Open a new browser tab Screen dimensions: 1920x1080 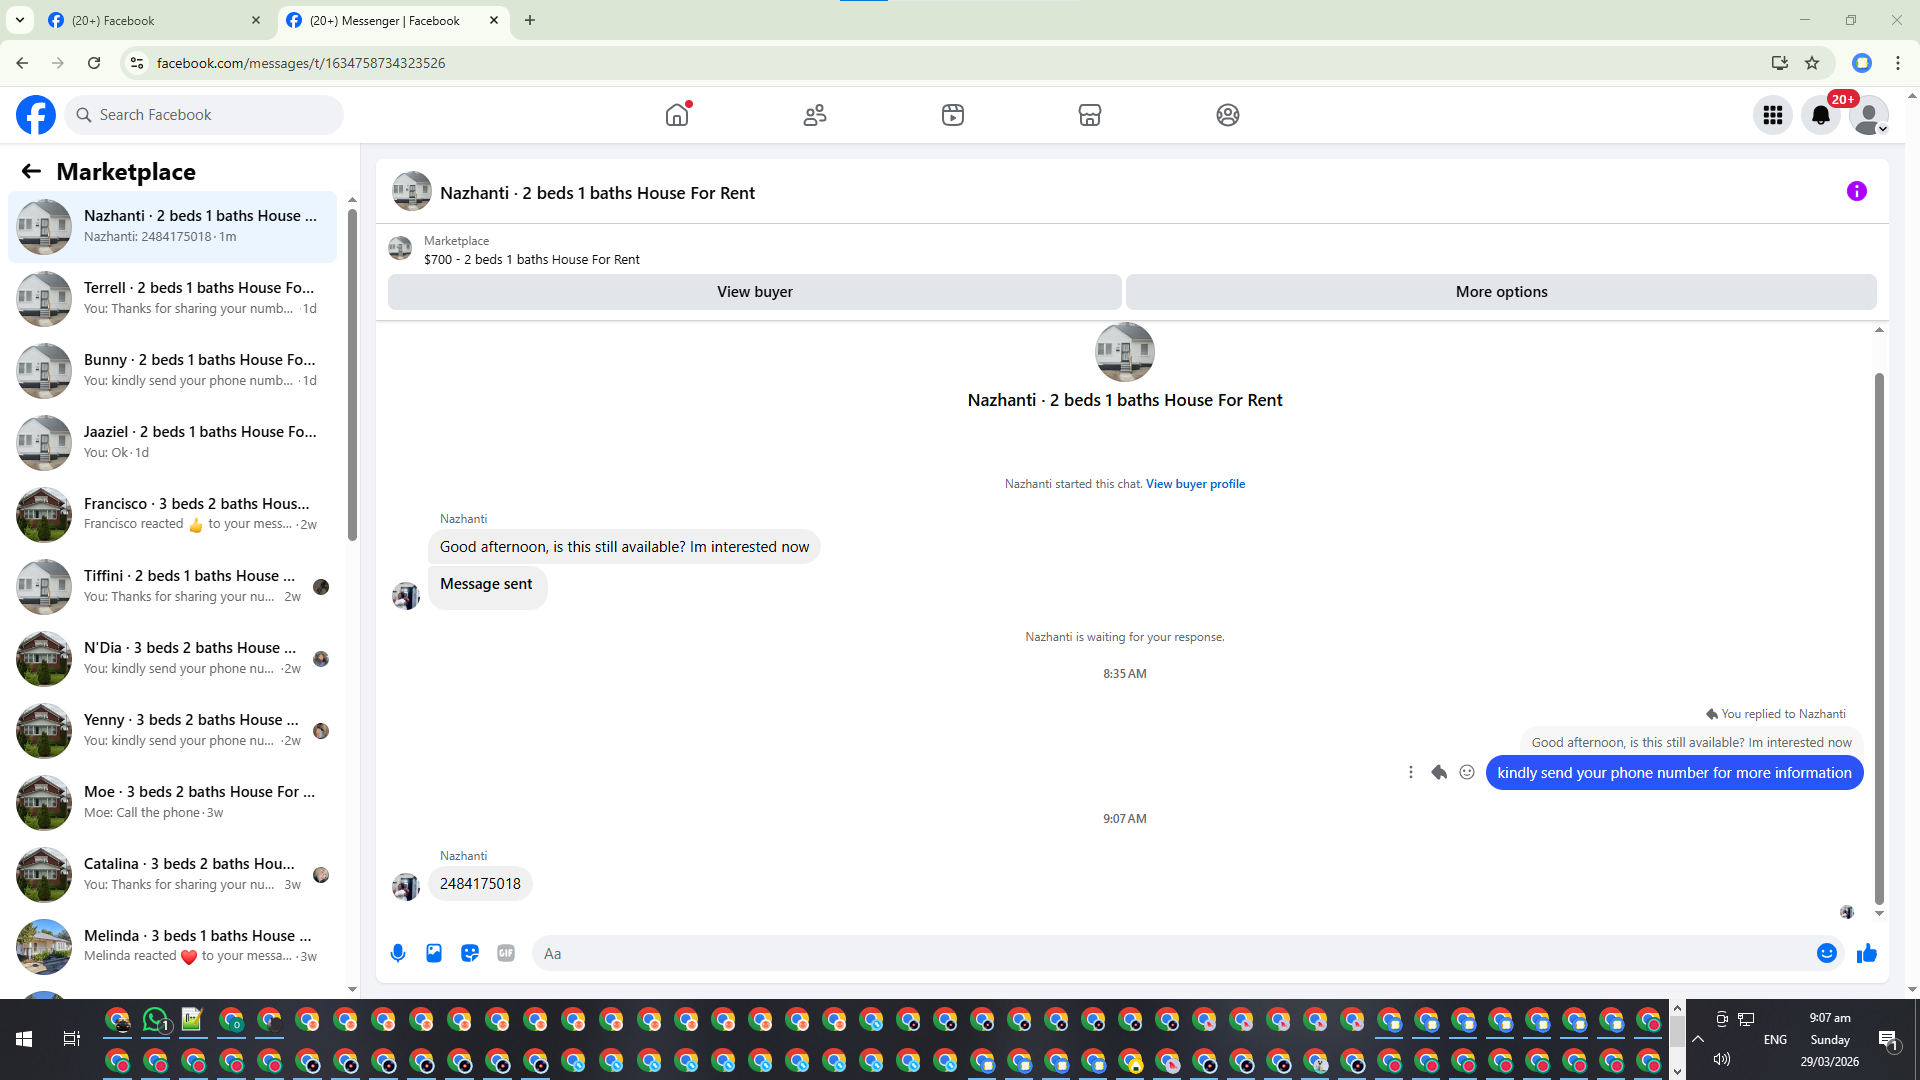point(530,20)
